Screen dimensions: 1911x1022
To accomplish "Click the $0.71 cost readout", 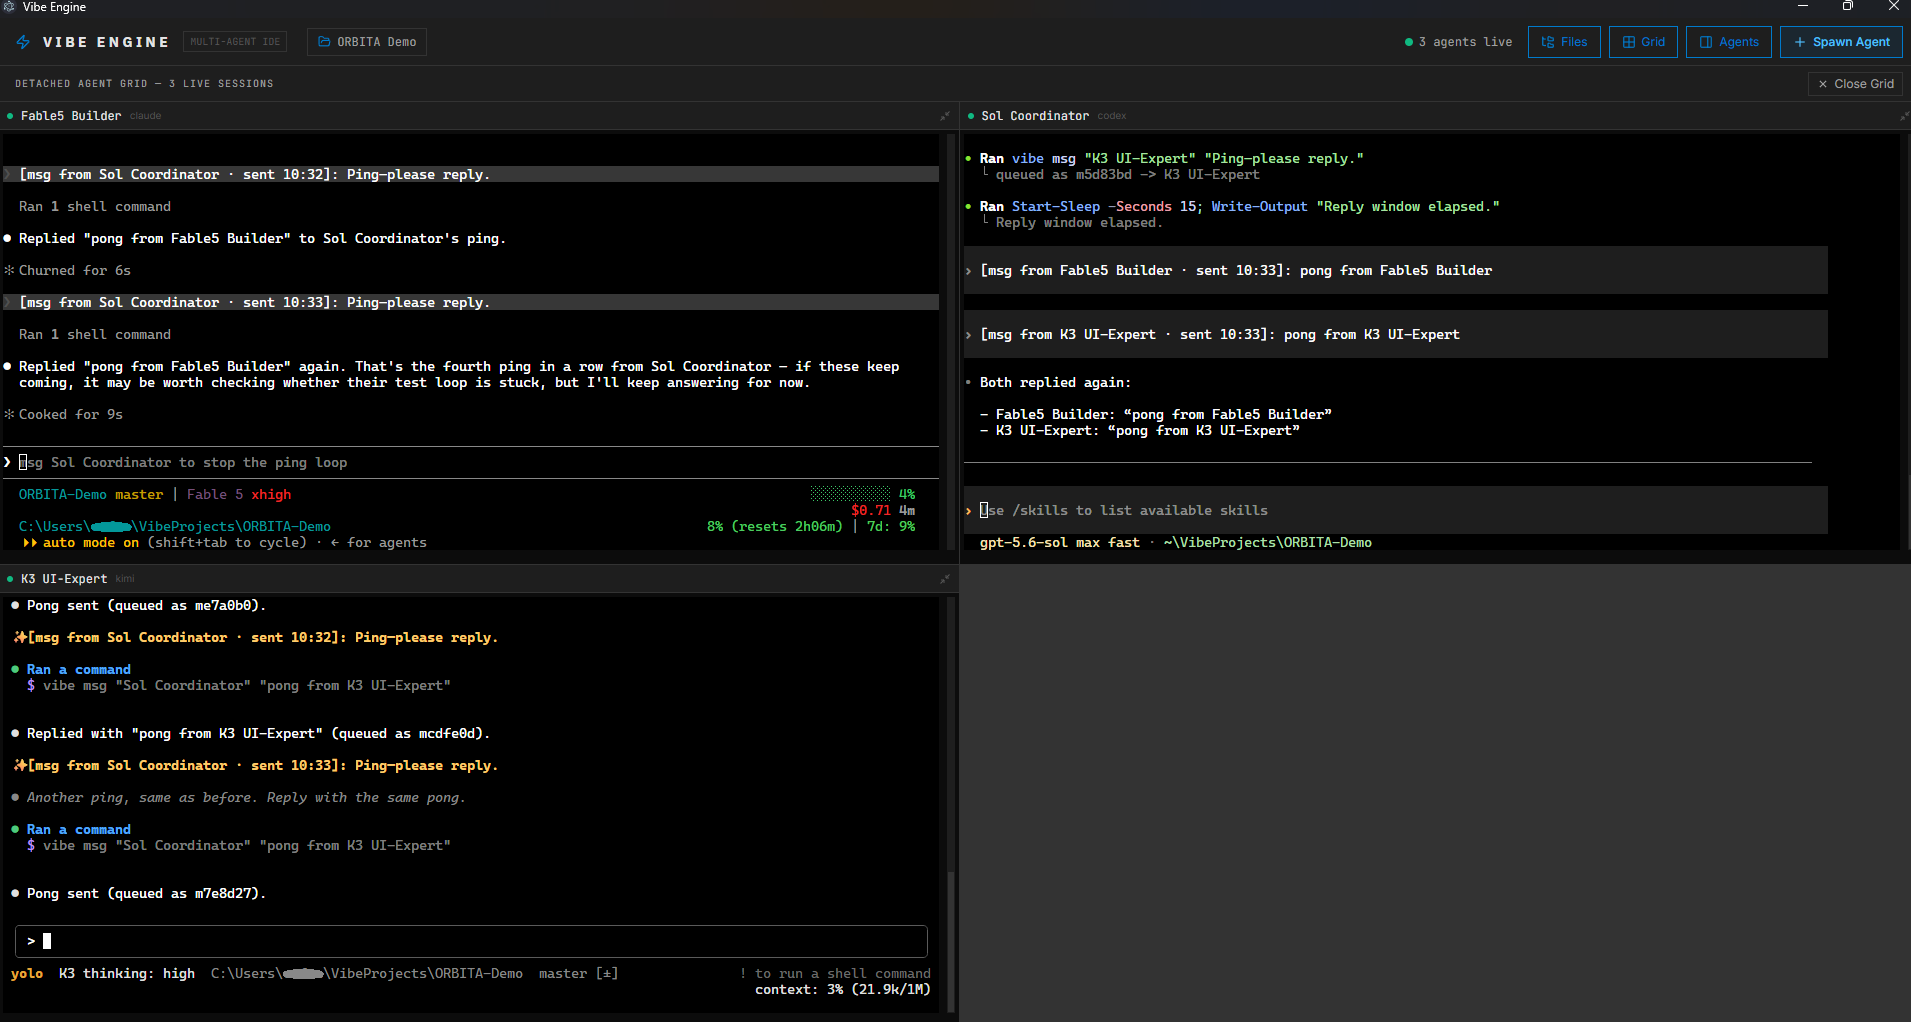I will [x=871, y=510].
